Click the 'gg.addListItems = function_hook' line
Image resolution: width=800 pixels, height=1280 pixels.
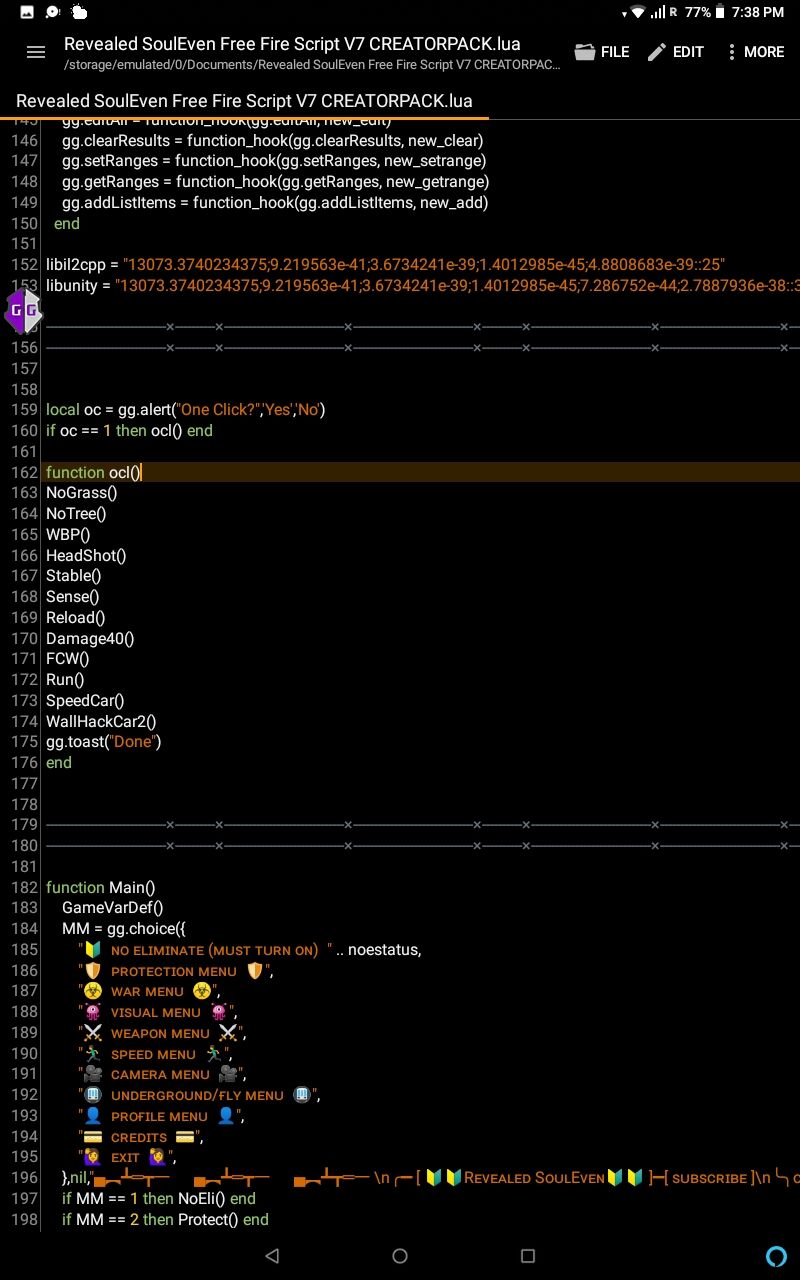point(275,203)
